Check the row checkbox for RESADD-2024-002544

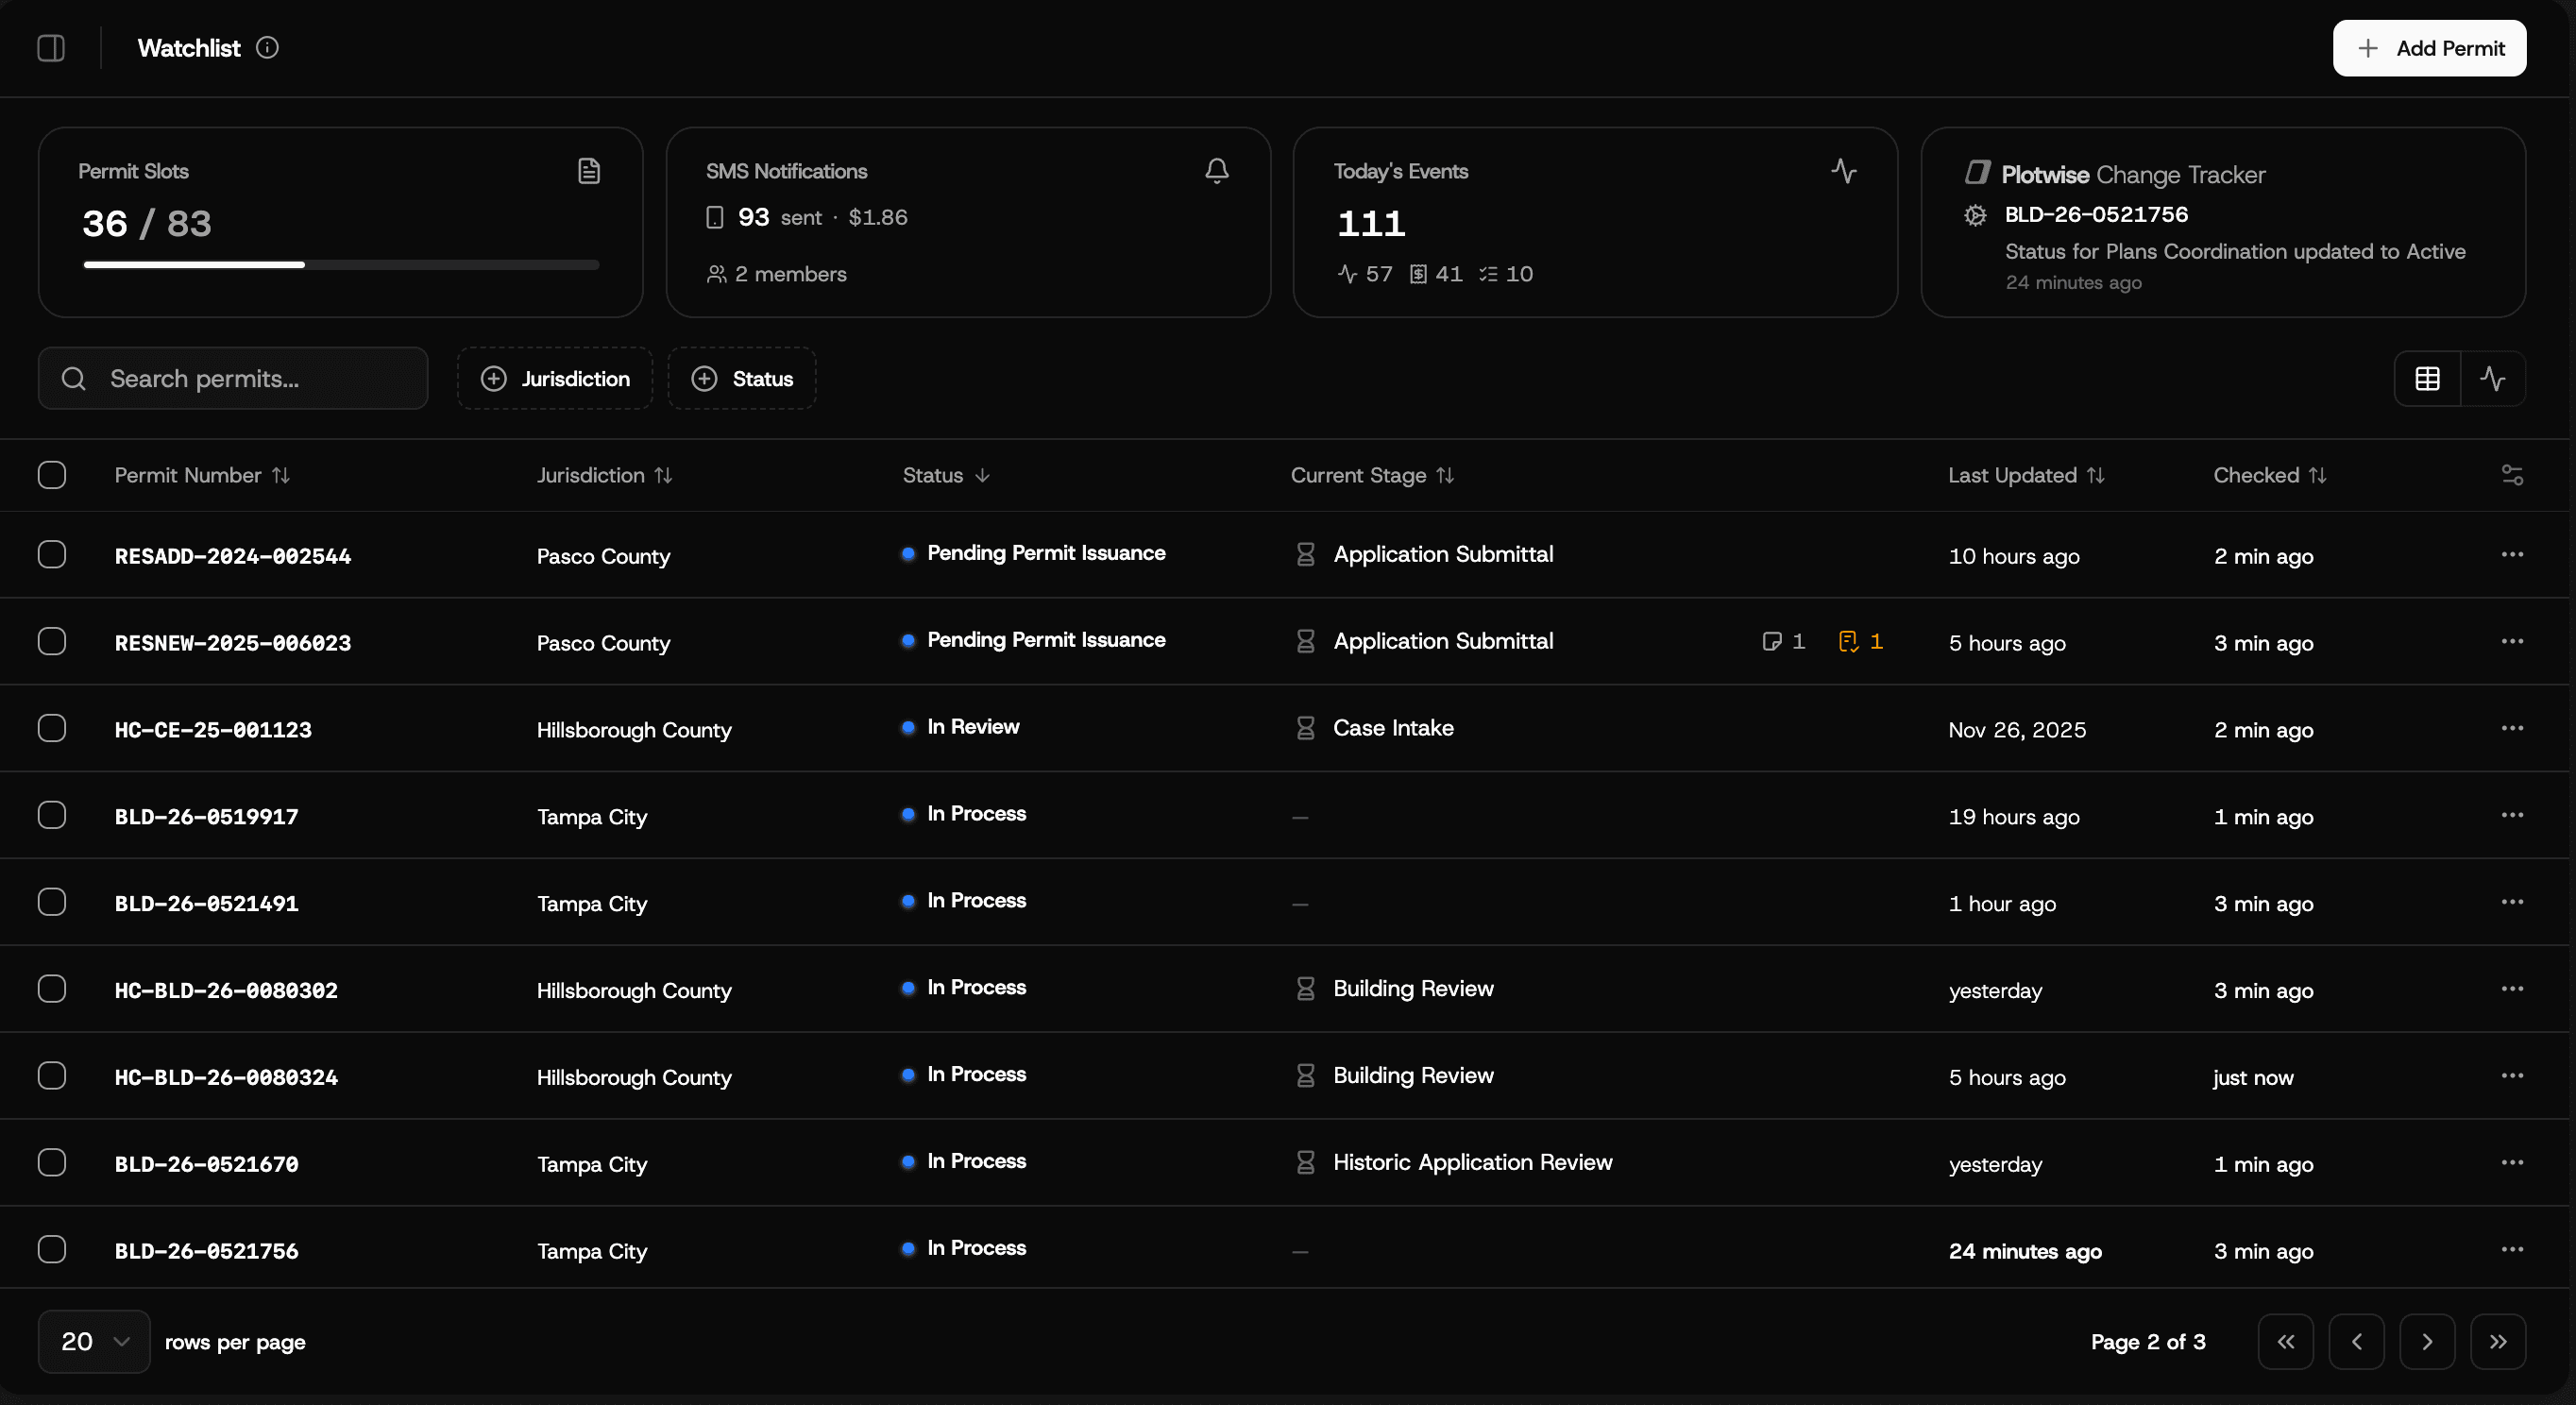point(52,554)
